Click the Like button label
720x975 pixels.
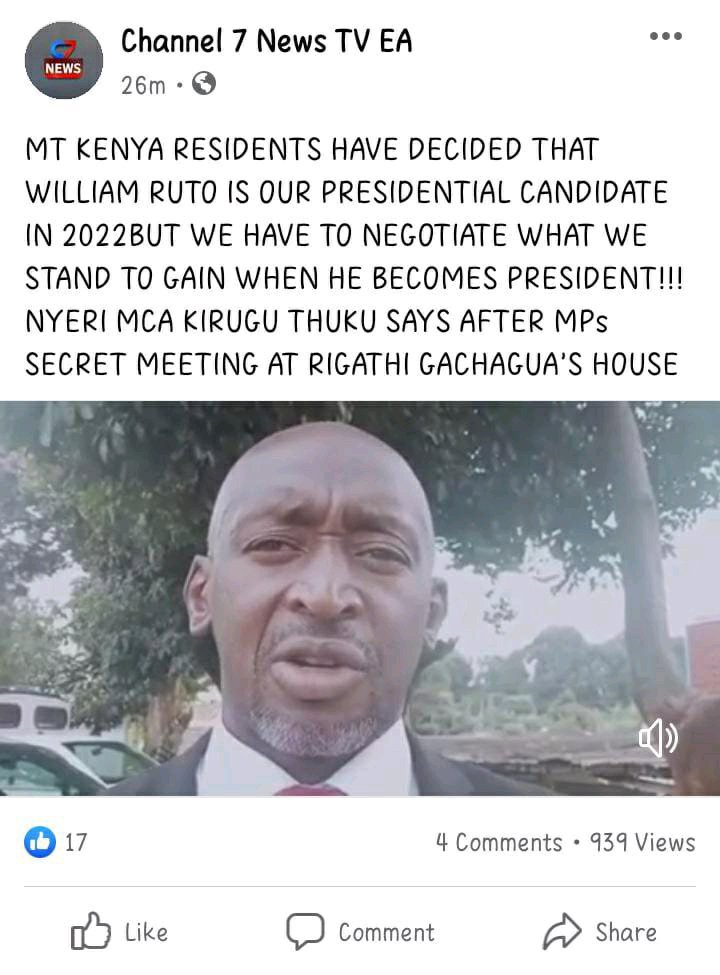click(x=146, y=932)
